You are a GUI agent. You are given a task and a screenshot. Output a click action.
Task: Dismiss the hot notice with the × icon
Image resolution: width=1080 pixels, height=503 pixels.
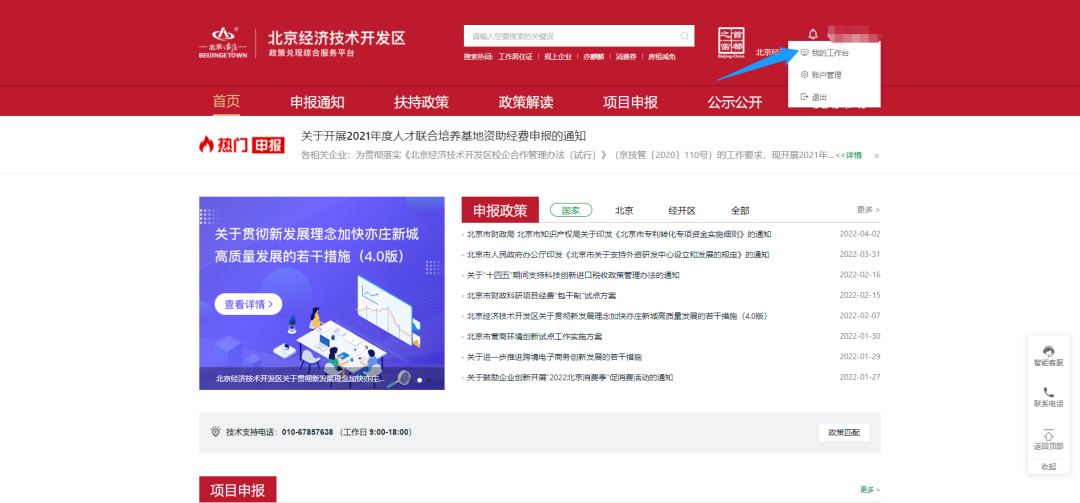[876, 156]
